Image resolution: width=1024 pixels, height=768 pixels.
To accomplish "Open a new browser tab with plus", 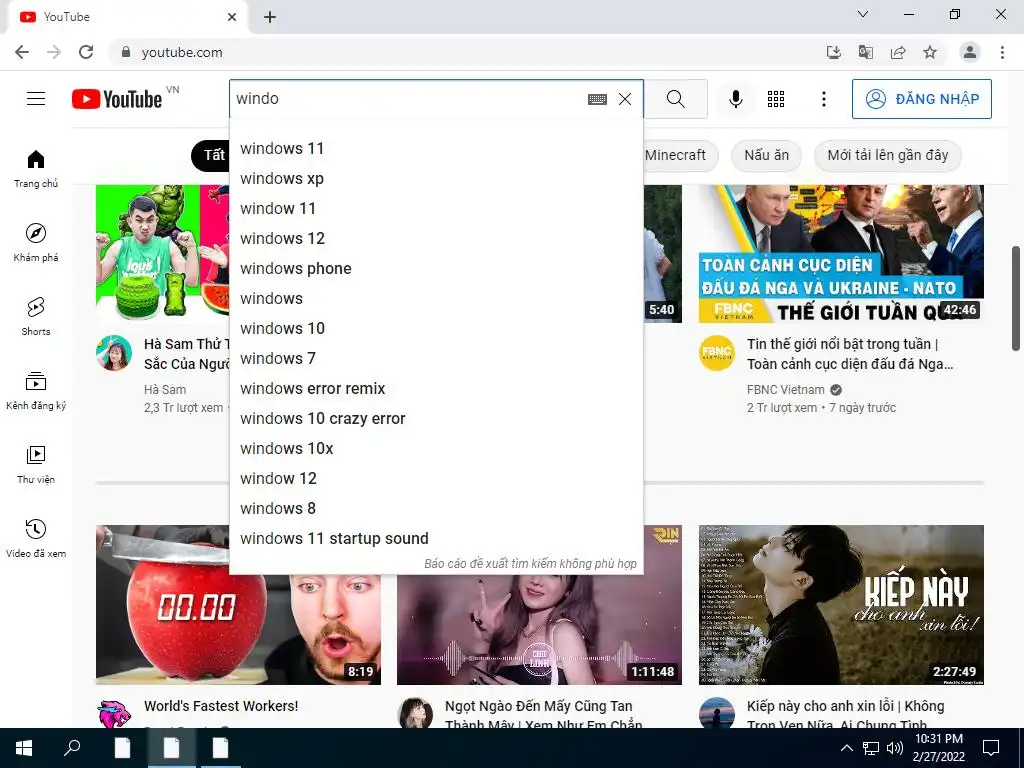I will 270,17.
